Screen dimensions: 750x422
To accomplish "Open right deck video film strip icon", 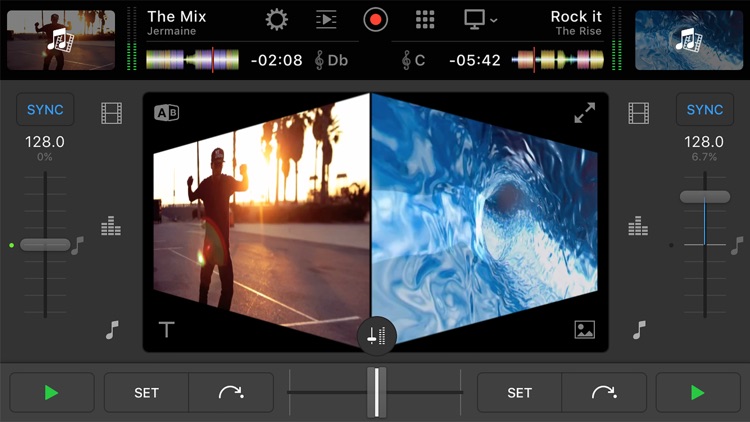I will click(639, 113).
